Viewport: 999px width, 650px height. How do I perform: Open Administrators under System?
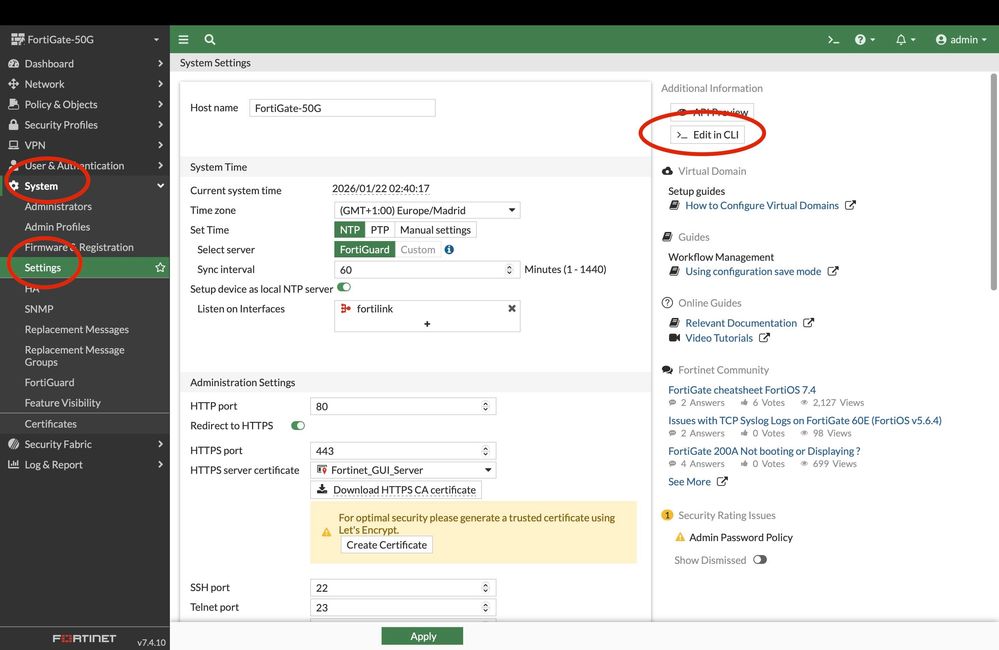pyautogui.click(x=58, y=206)
